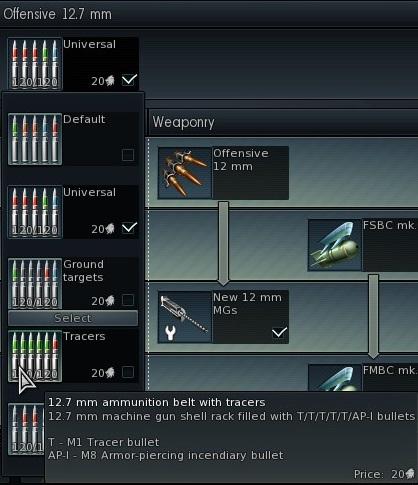Click the New 12 mm MGs checkmark
Screen dimensions: 418x485
point(279,332)
